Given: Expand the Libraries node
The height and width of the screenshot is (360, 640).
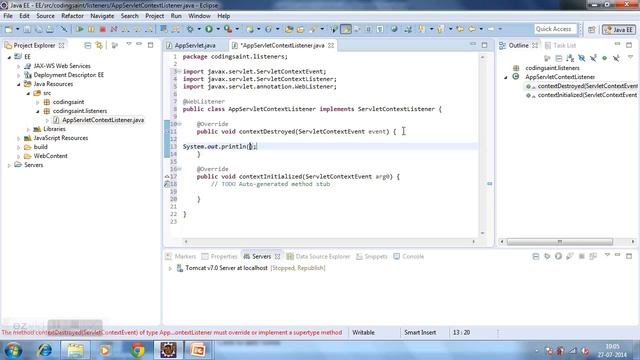Looking at the screenshot, I should (x=28, y=129).
